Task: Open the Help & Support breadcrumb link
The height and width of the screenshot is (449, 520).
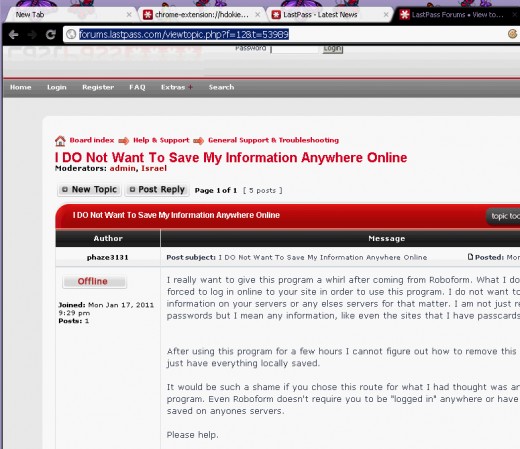Action: (x=161, y=140)
